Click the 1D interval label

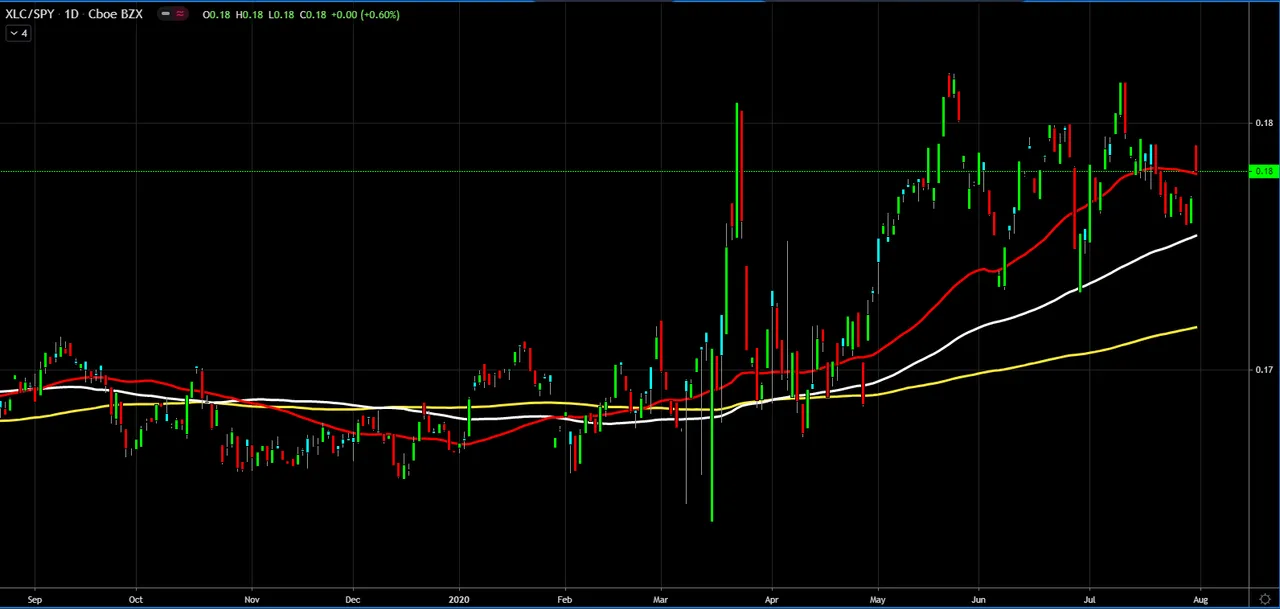point(72,14)
